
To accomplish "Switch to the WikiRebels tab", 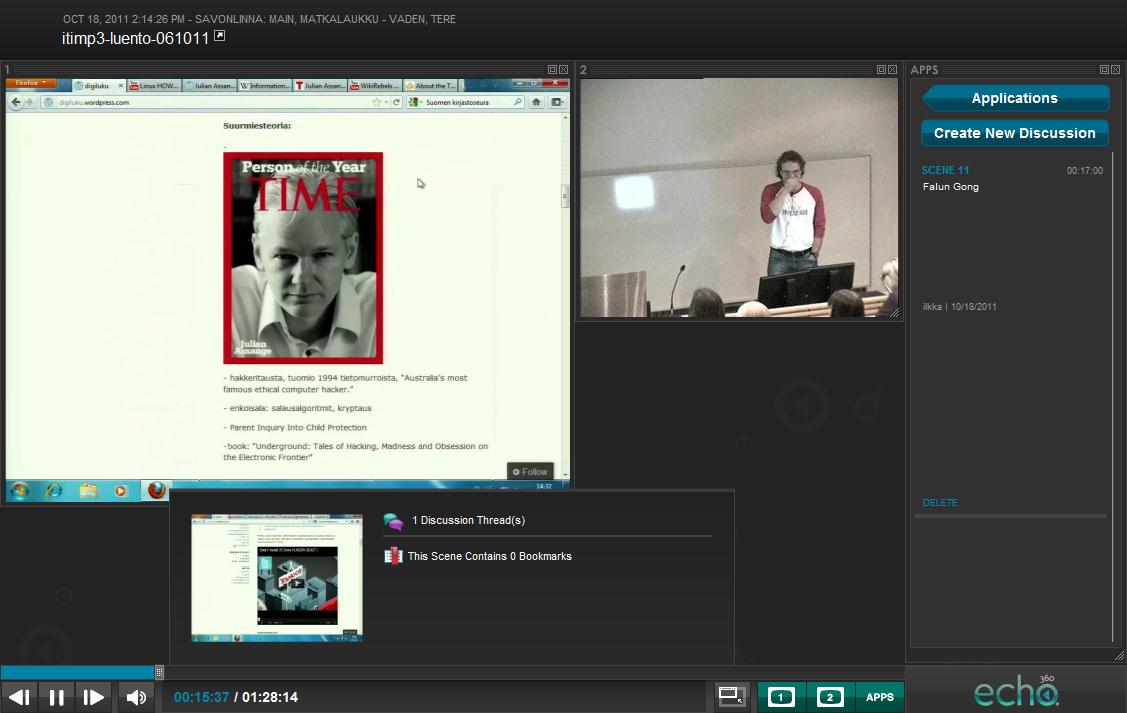I will [x=375, y=86].
